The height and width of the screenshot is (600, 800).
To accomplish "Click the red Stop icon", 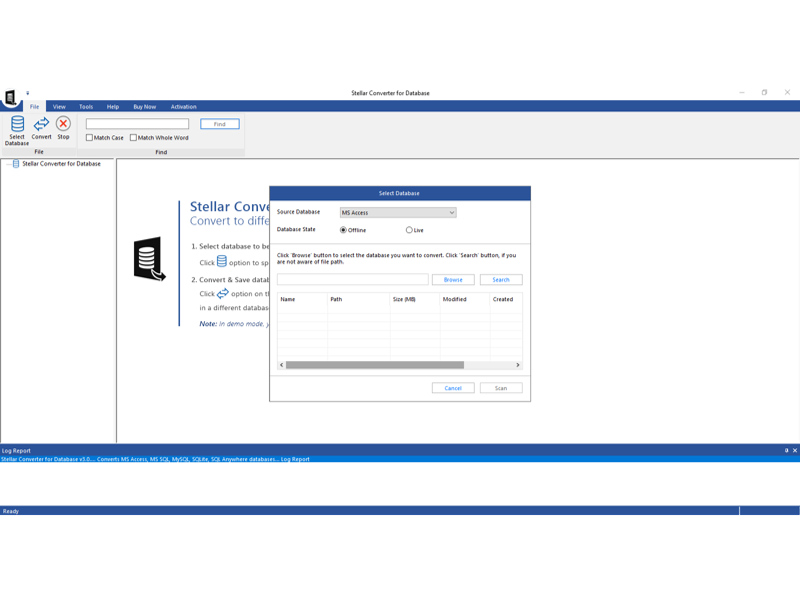I will click(x=63, y=123).
